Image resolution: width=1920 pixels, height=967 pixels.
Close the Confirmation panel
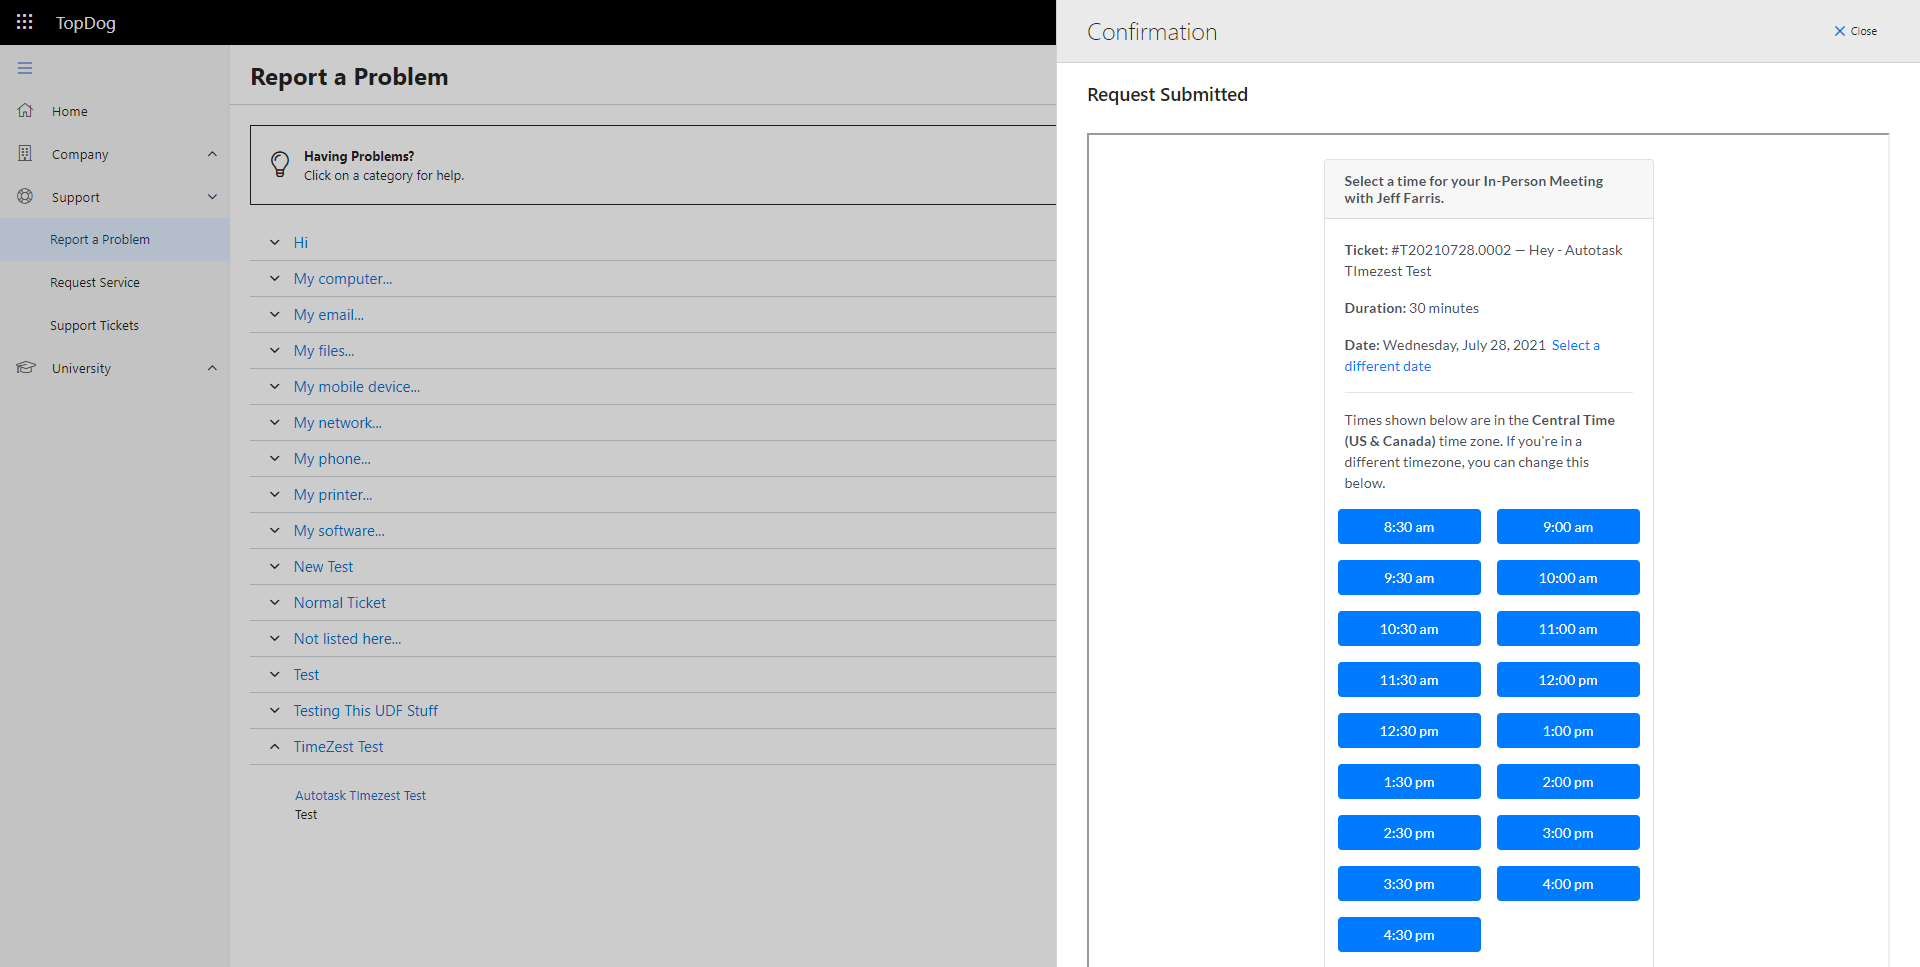(x=1855, y=31)
